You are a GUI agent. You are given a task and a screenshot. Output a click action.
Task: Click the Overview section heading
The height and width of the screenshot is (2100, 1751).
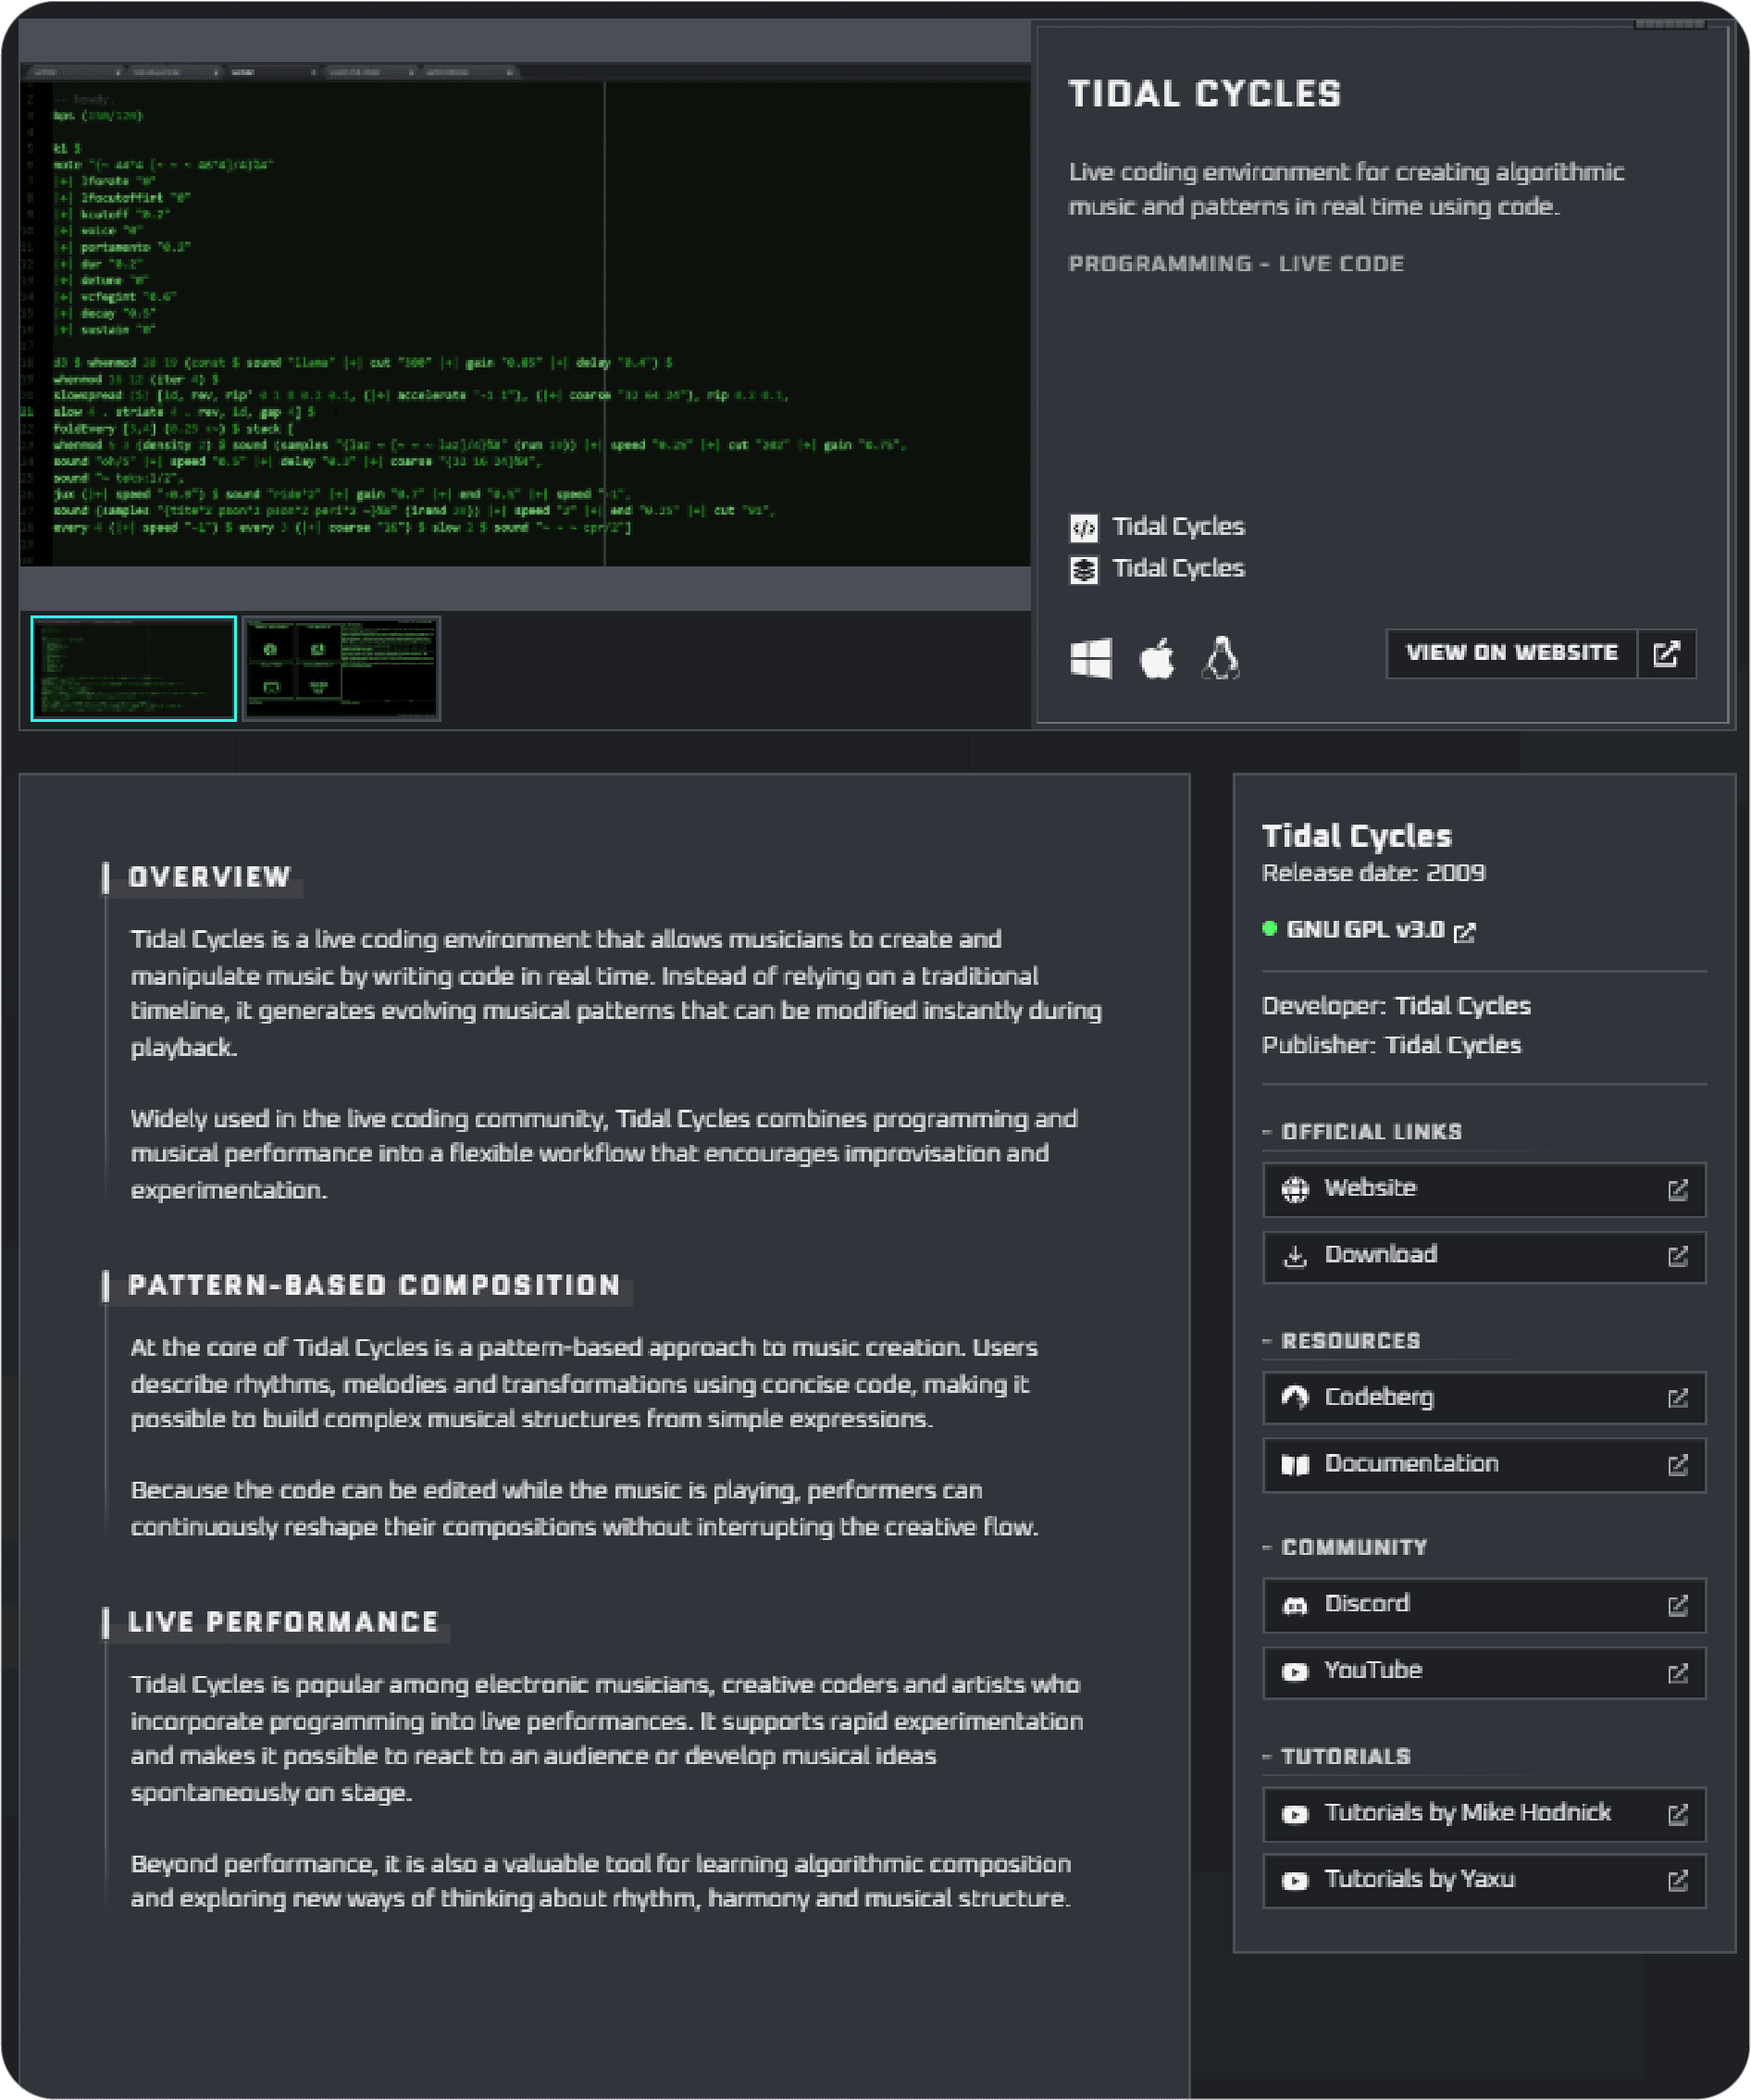pos(210,877)
